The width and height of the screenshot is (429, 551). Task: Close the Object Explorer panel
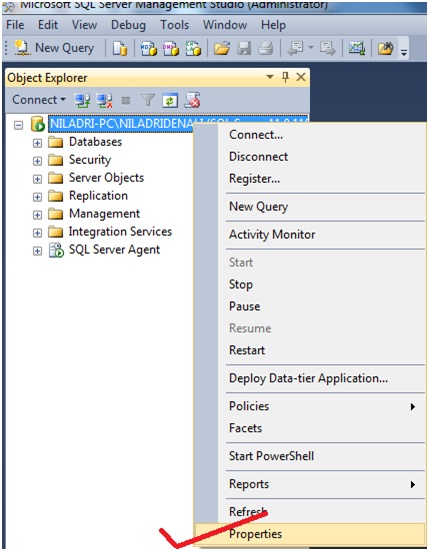[301, 77]
